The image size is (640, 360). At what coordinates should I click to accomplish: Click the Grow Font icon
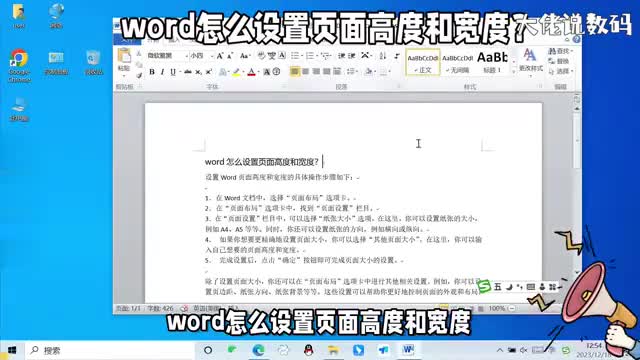coord(220,56)
